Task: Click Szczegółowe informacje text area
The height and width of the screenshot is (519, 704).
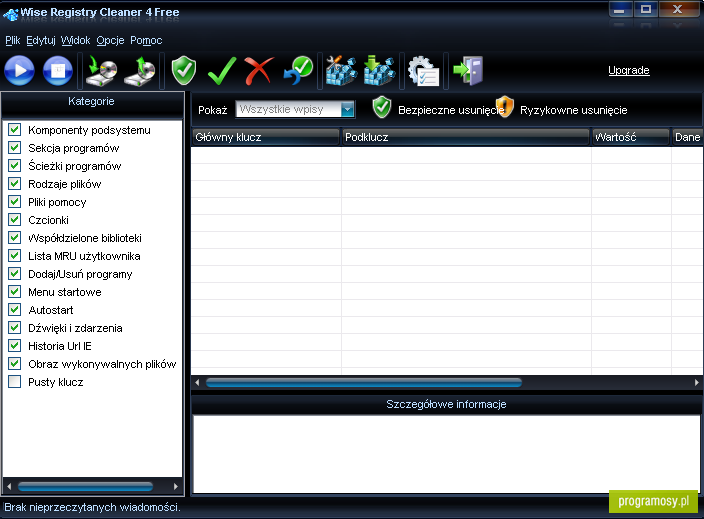Action: point(446,453)
